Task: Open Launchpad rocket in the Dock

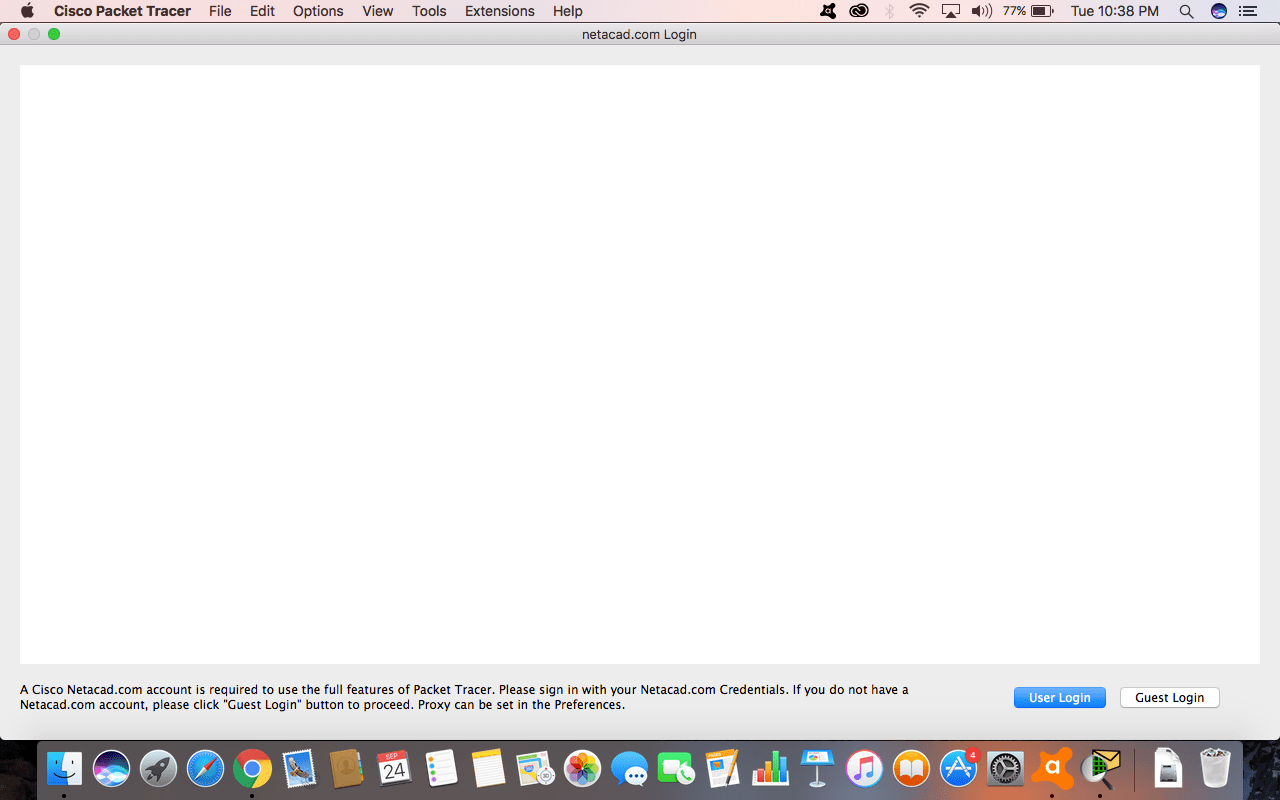Action: [158, 768]
